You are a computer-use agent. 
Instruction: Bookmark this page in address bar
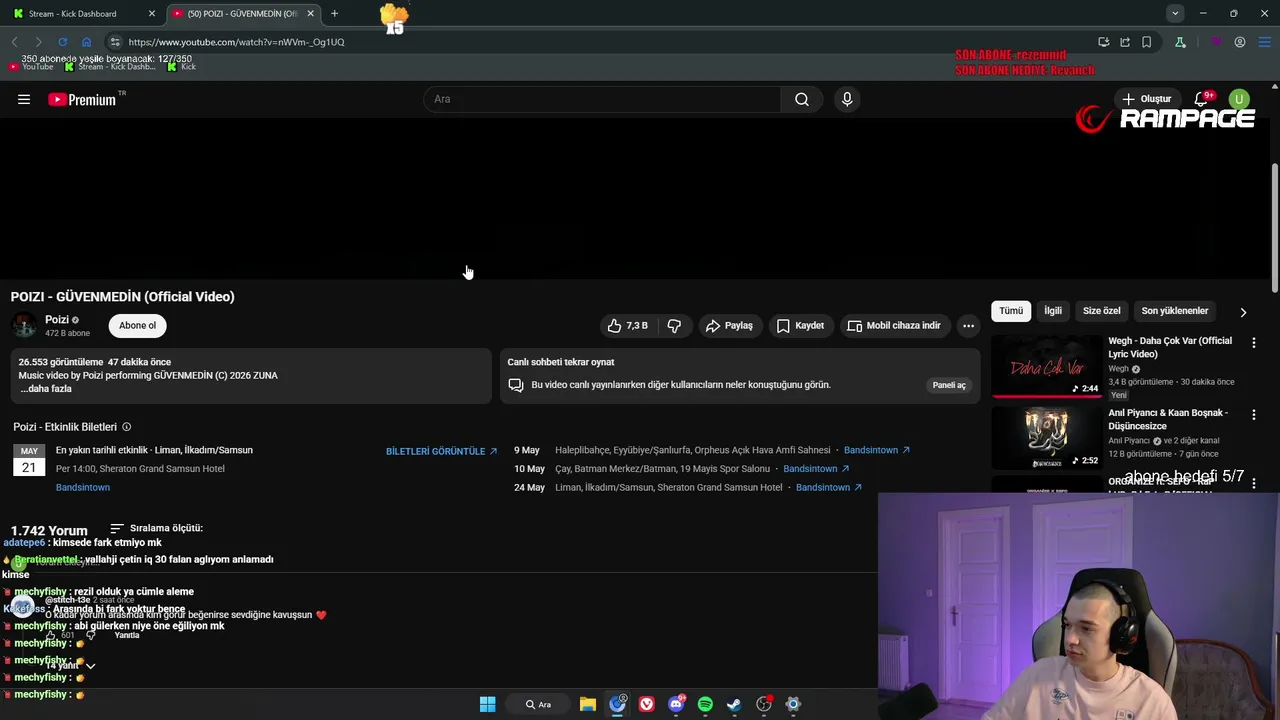1146,42
